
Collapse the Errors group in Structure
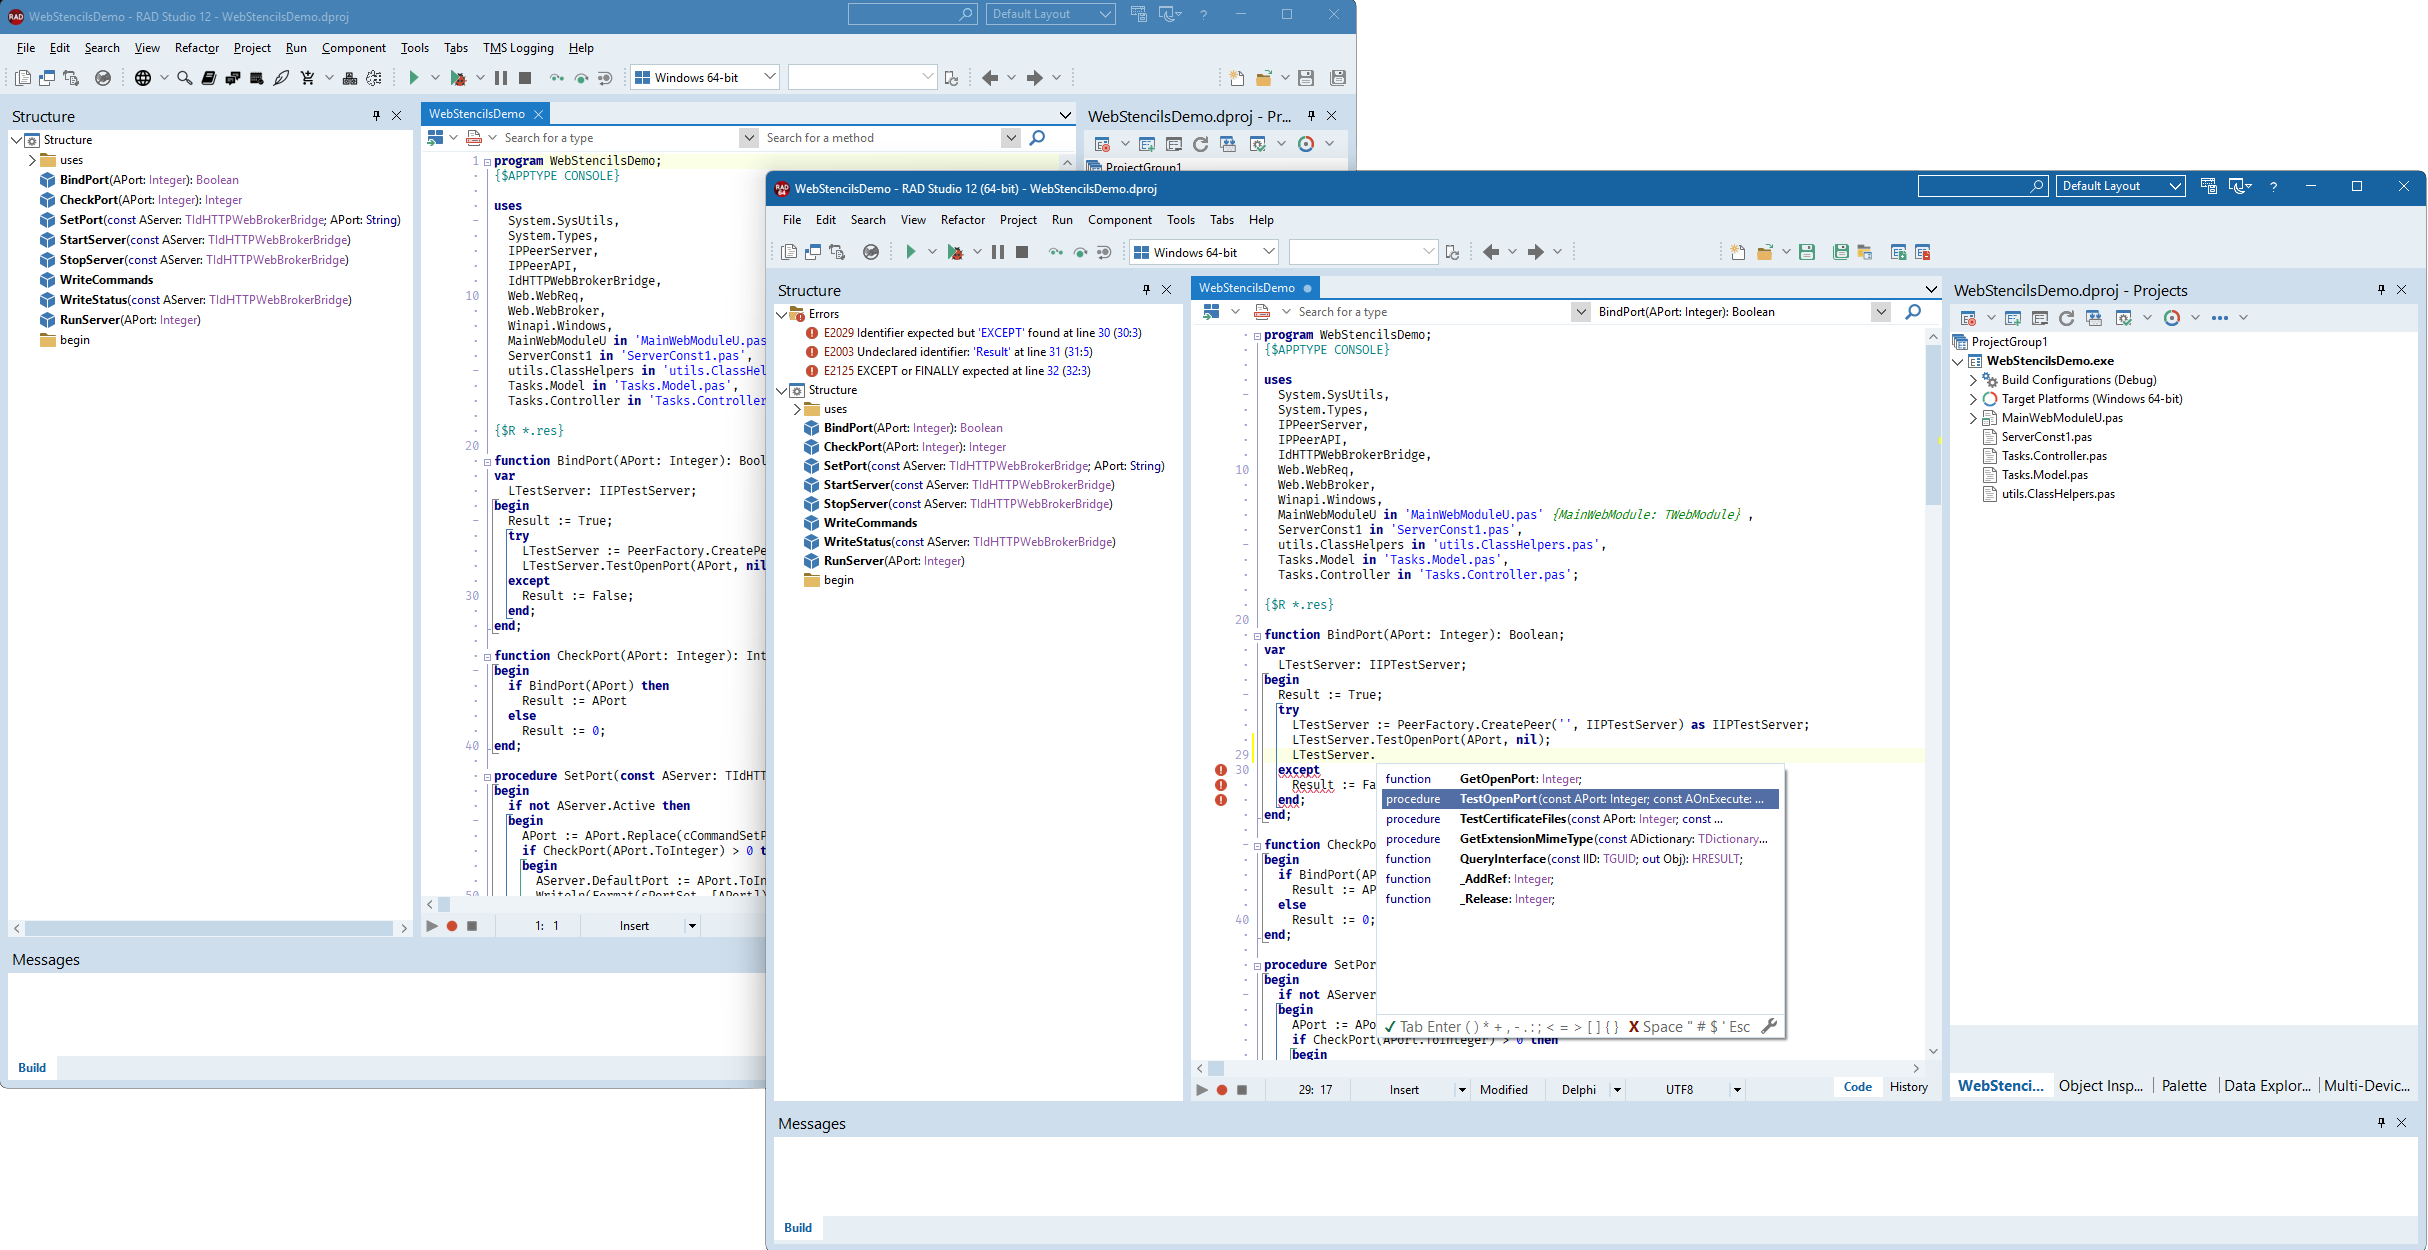pos(783,313)
